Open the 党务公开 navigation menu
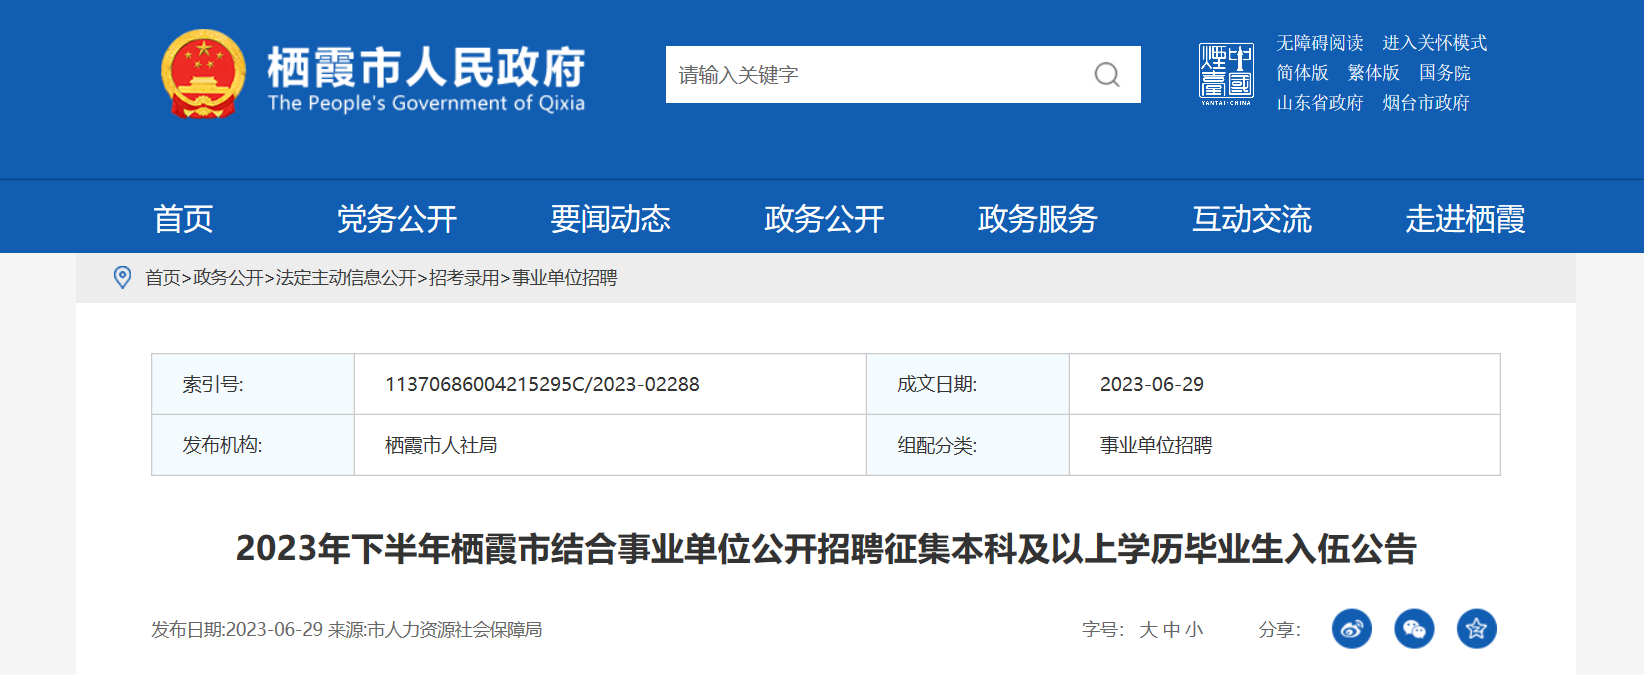Viewport: 1644px width, 675px height. (397, 219)
